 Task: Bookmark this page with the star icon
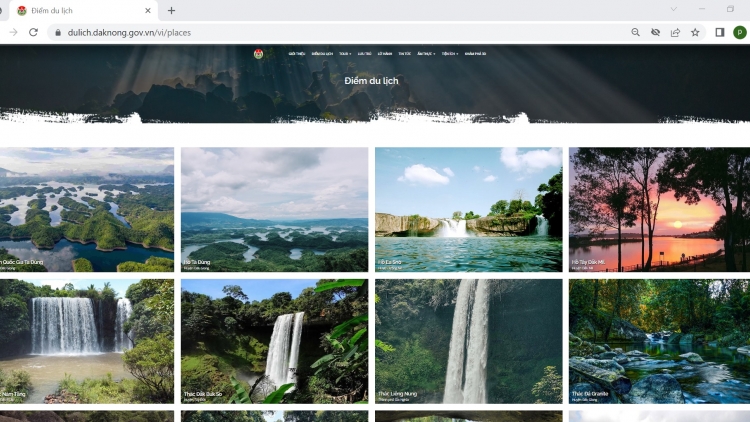(x=695, y=32)
